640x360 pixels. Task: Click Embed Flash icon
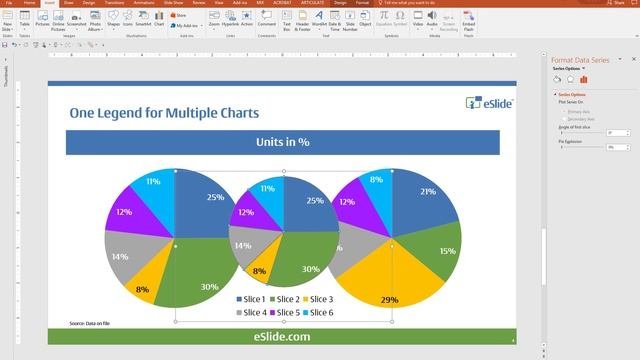click(469, 20)
